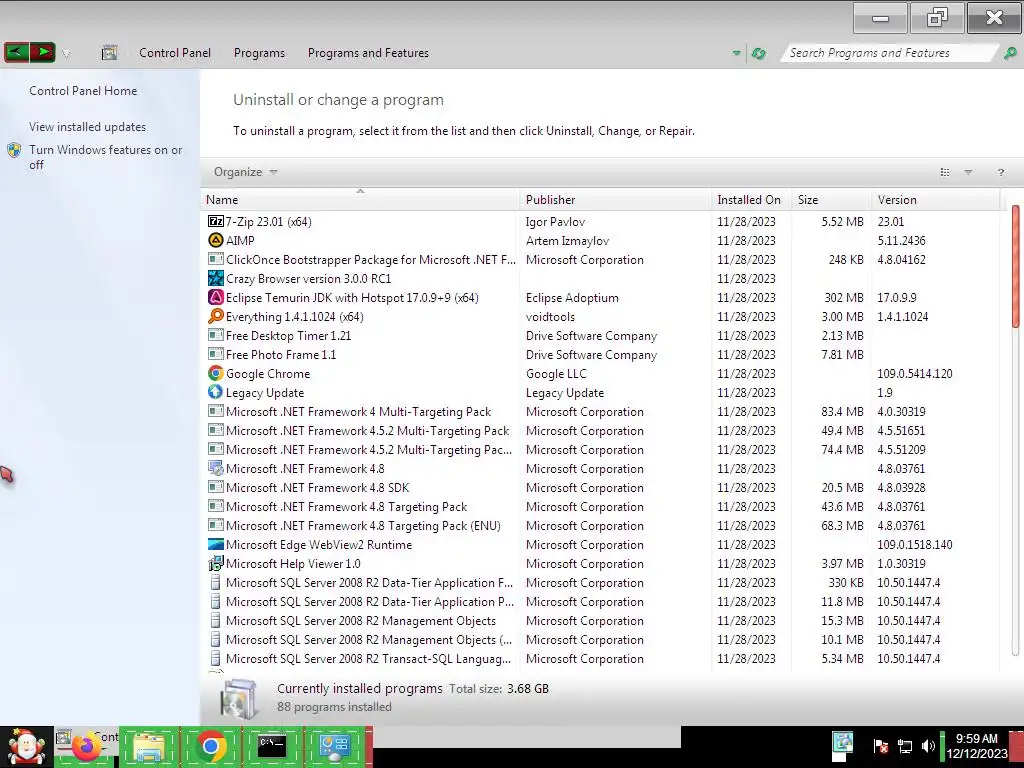Expand the address bar history dropdown

point(737,53)
